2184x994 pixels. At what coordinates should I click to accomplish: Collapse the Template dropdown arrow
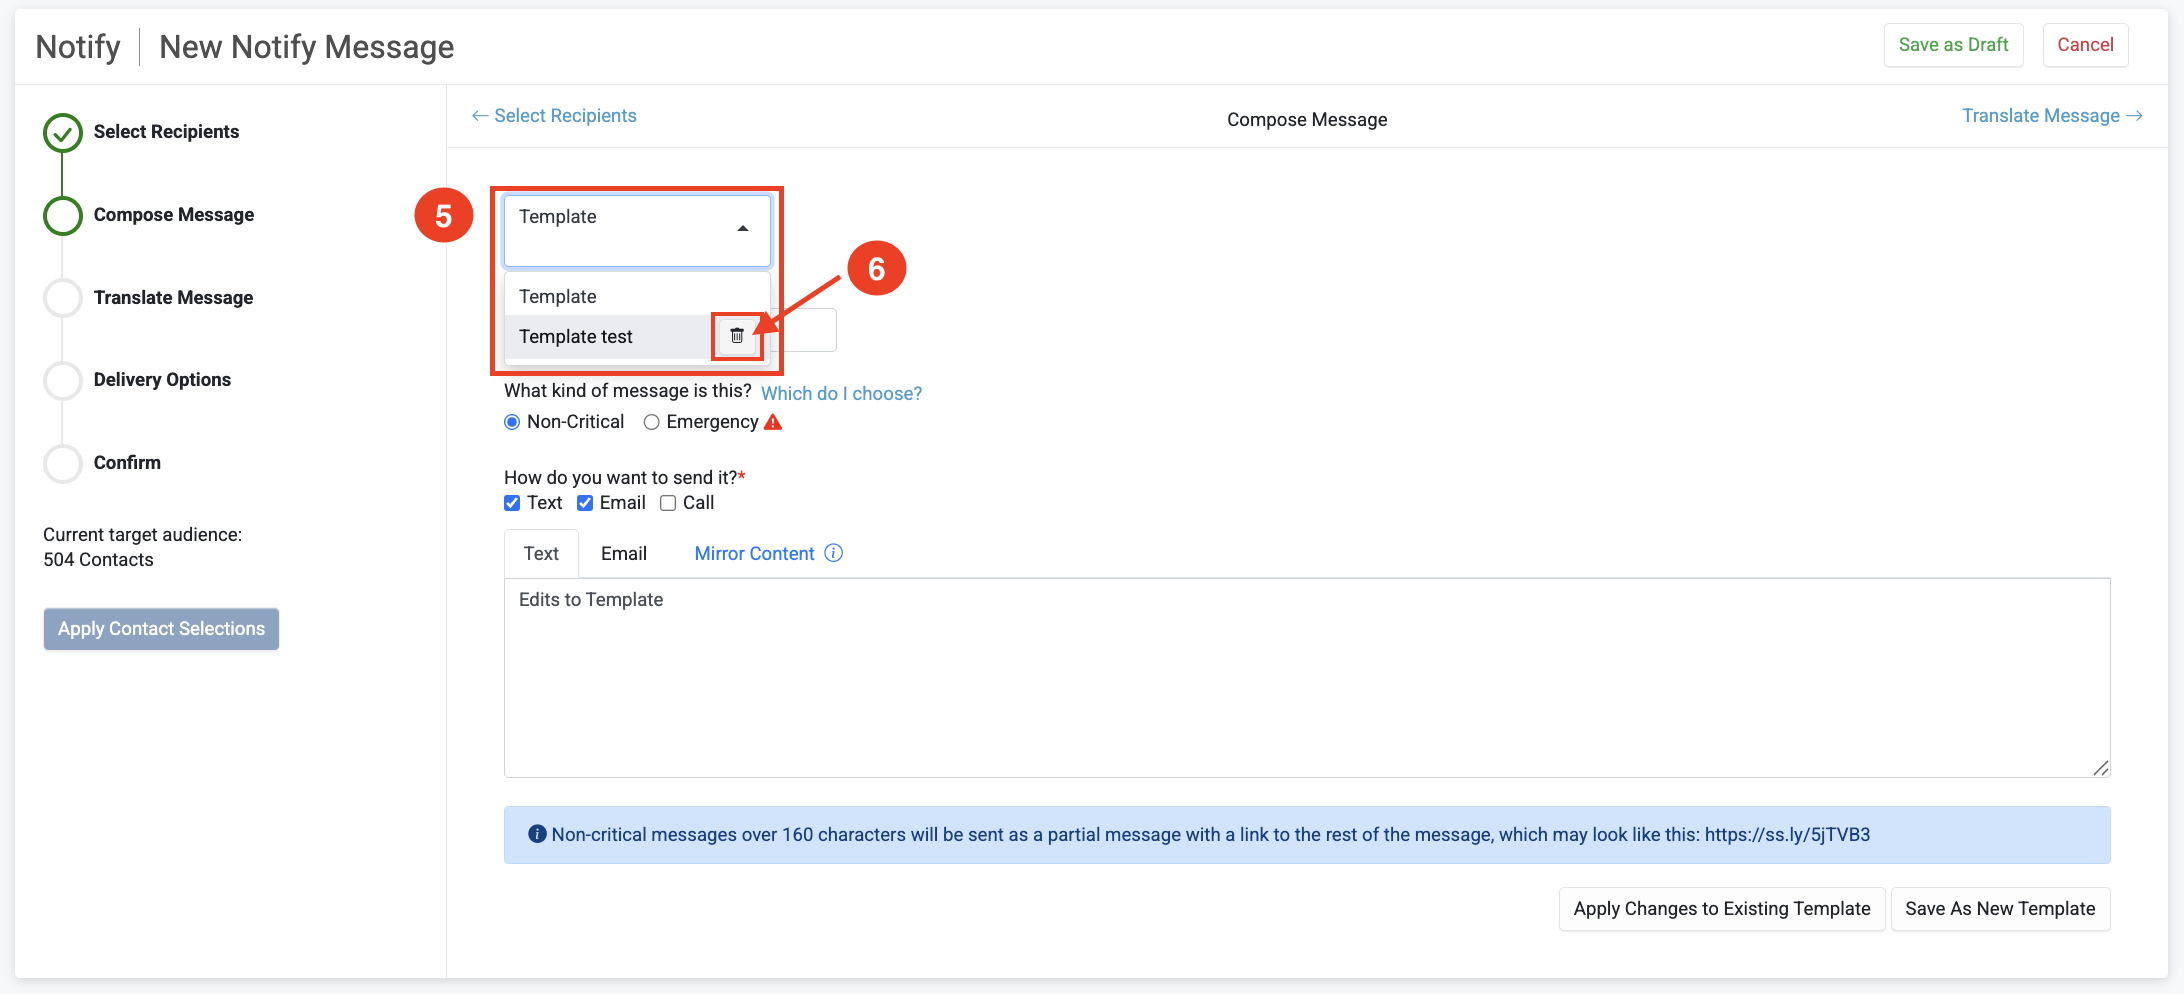click(x=743, y=229)
